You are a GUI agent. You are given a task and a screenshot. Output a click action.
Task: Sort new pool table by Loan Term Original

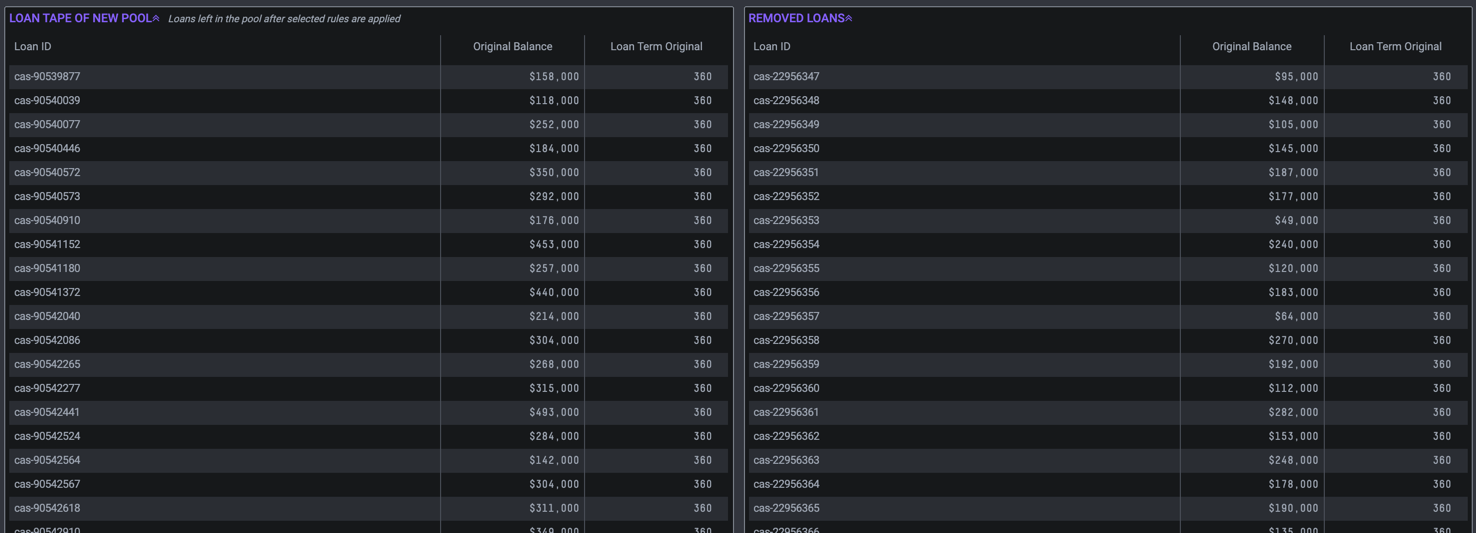656,46
